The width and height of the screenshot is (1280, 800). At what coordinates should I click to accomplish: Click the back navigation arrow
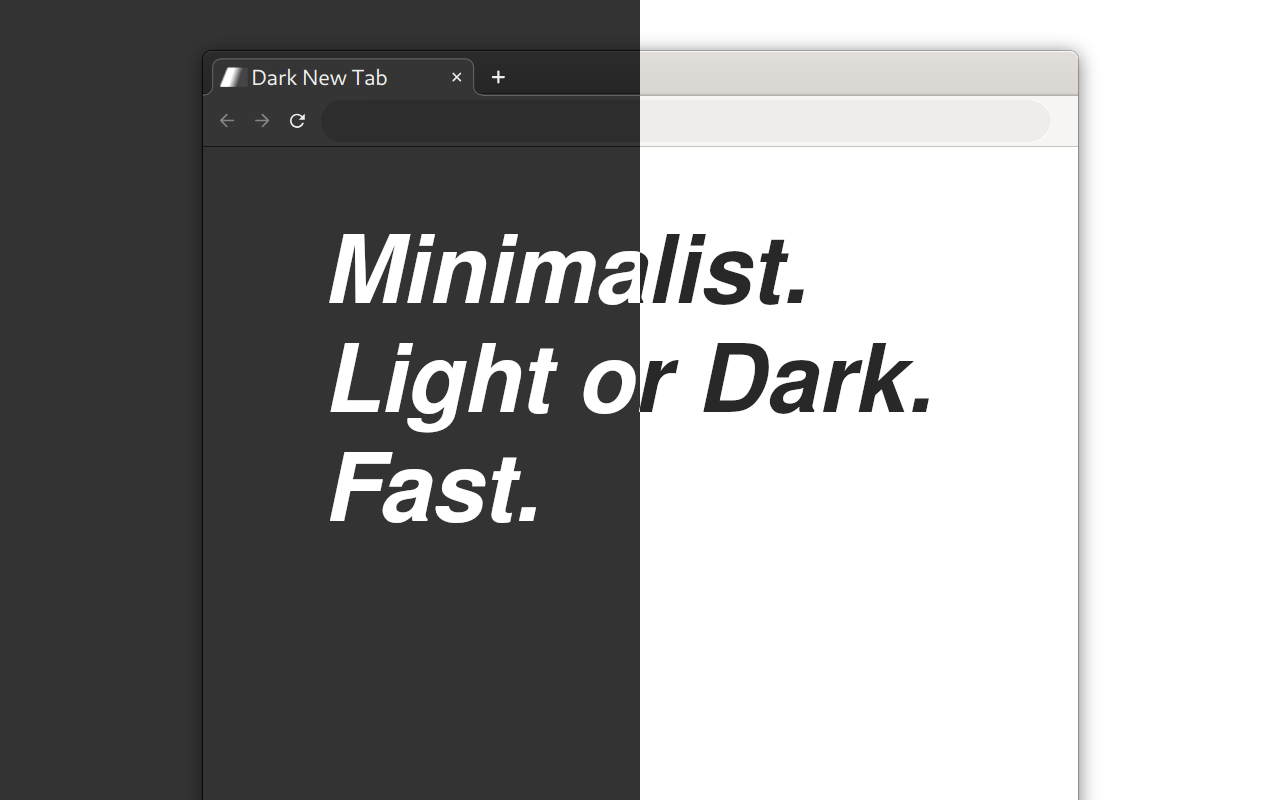[x=226, y=120]
